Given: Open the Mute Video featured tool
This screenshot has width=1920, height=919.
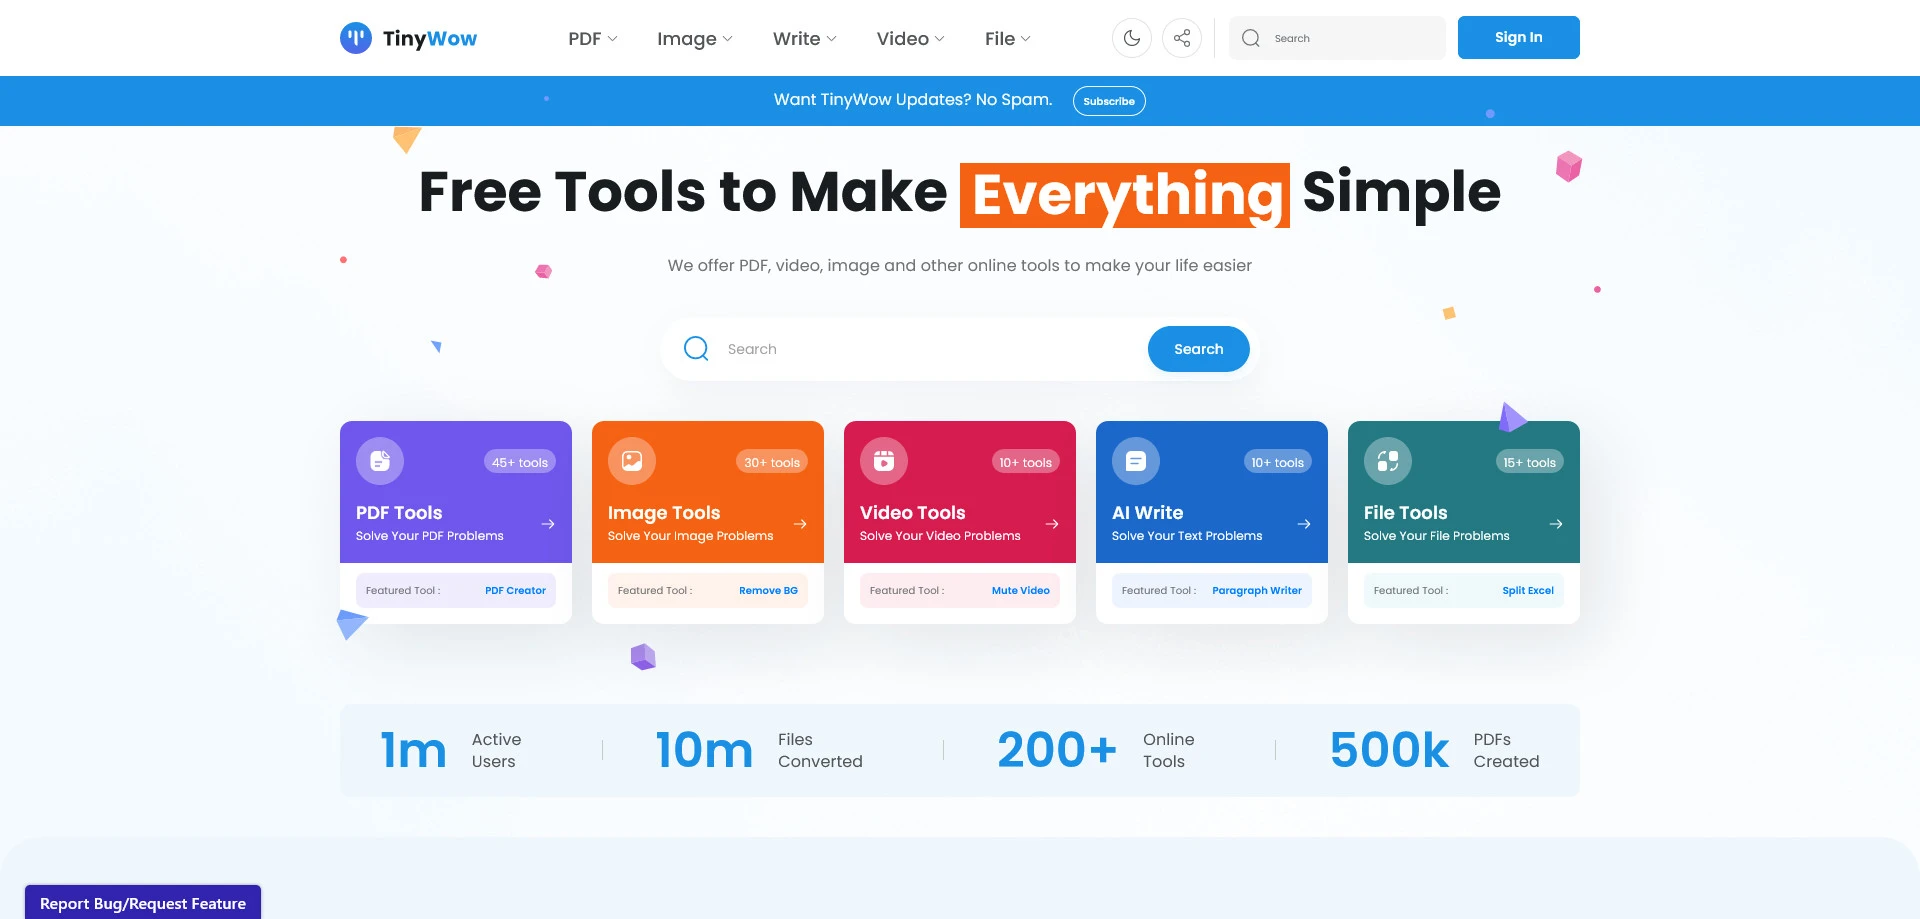Looking at the screenshot, I should (1020, 591).
